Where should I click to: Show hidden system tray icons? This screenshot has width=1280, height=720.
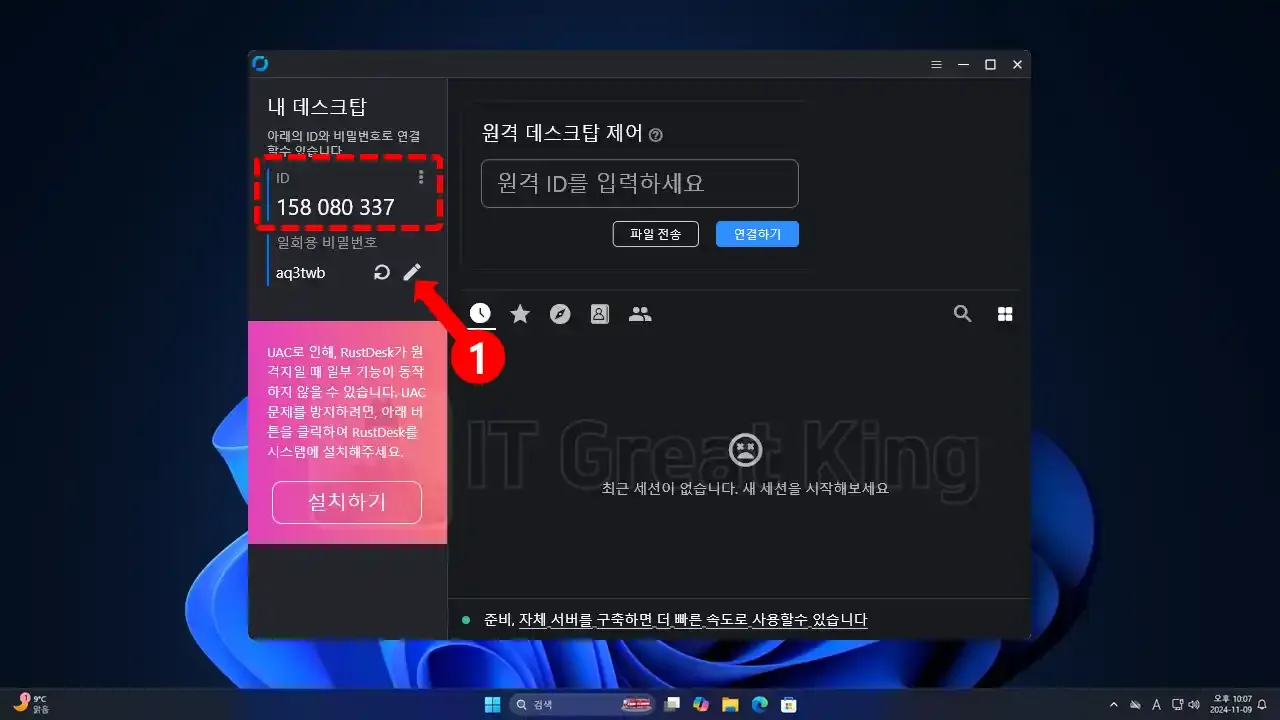tap(1114, 704)
